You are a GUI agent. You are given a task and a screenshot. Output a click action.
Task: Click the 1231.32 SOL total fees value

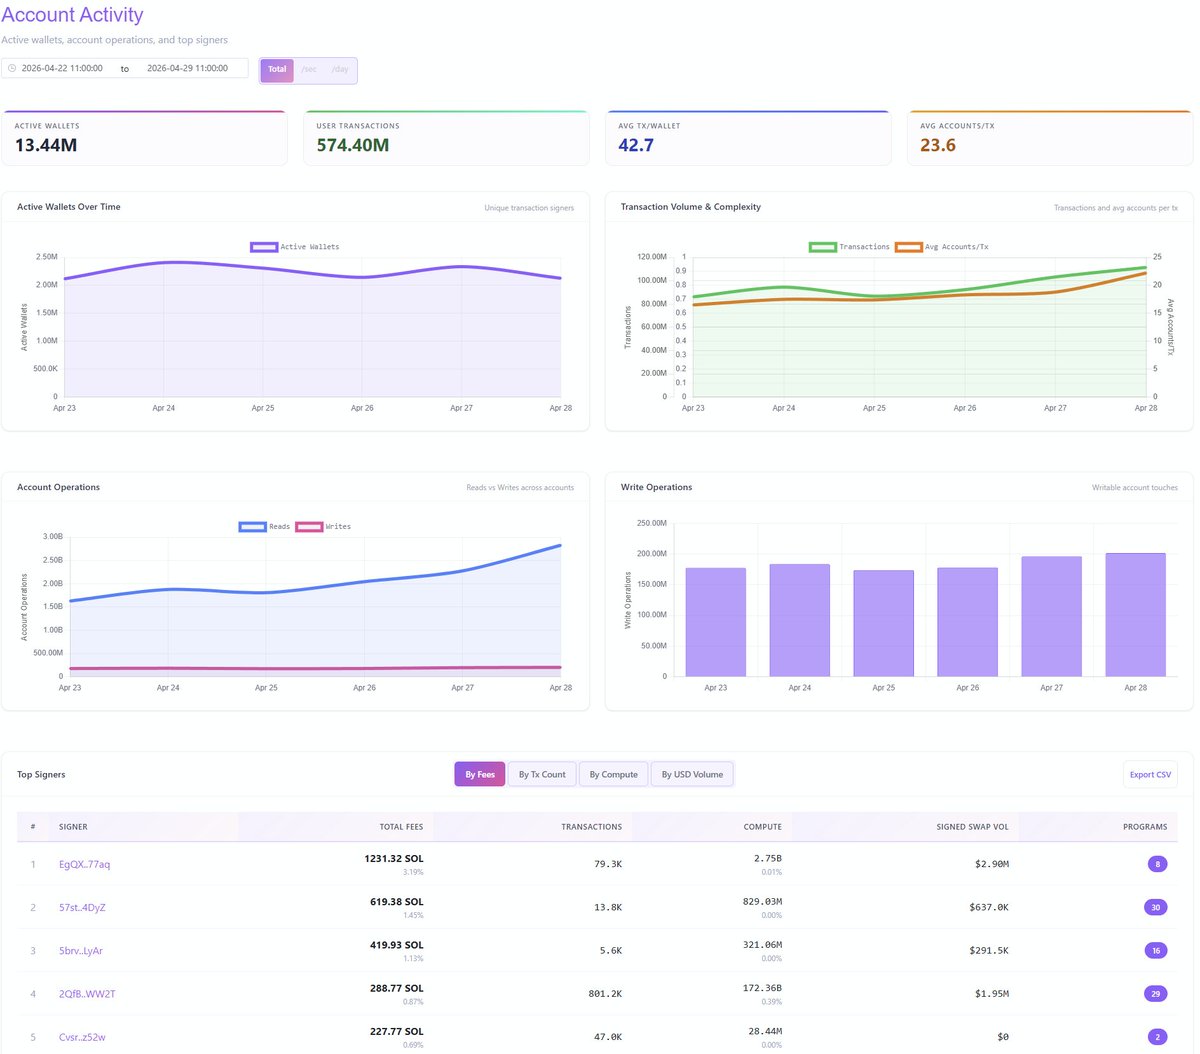pos(394,858)
